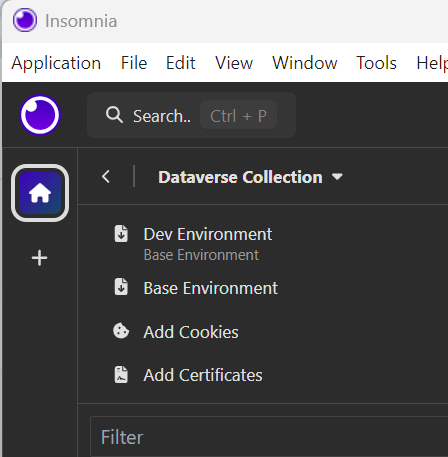Open the Application menu
Viewport: 448px width, 457px height.
56,63
